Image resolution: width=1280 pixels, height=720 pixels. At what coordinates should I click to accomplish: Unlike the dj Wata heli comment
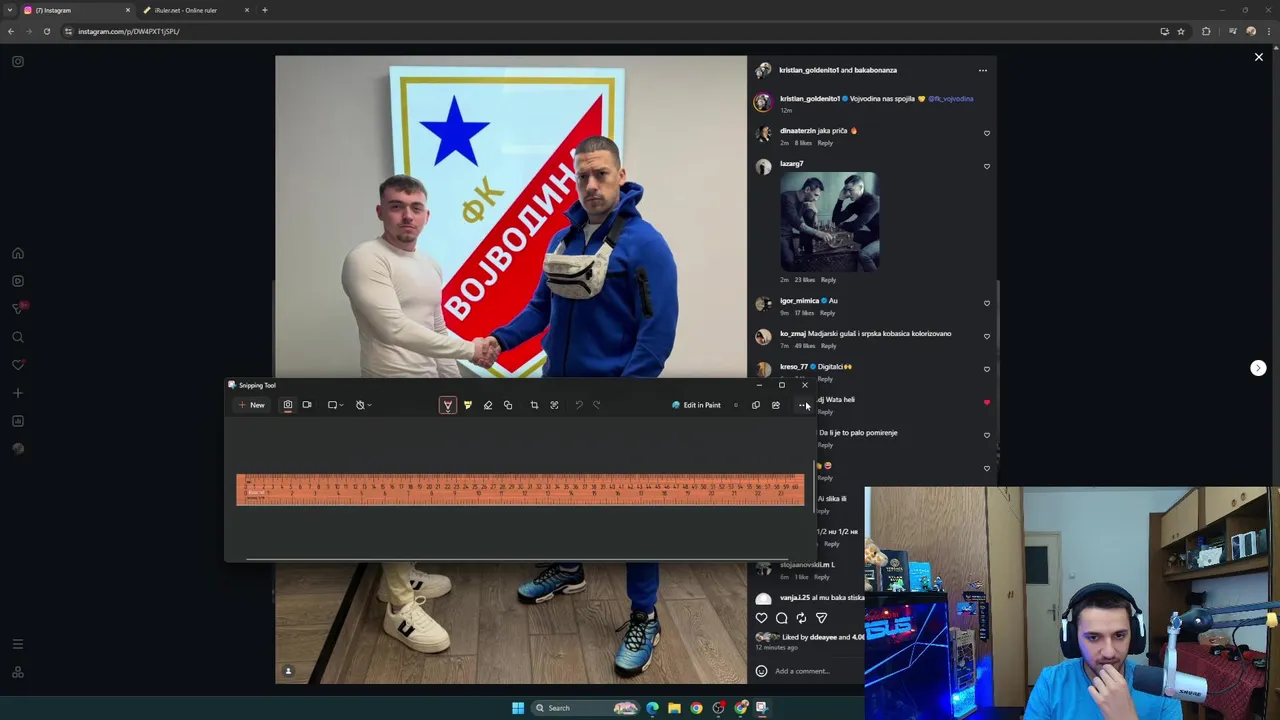987,402
